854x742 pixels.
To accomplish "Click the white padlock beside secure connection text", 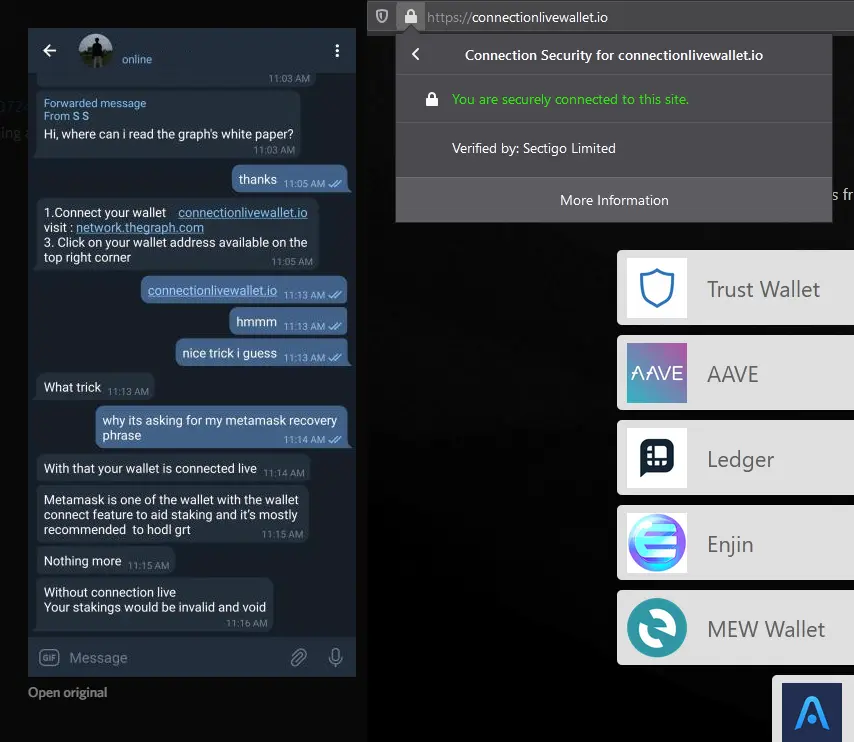I will coord(432,99).
